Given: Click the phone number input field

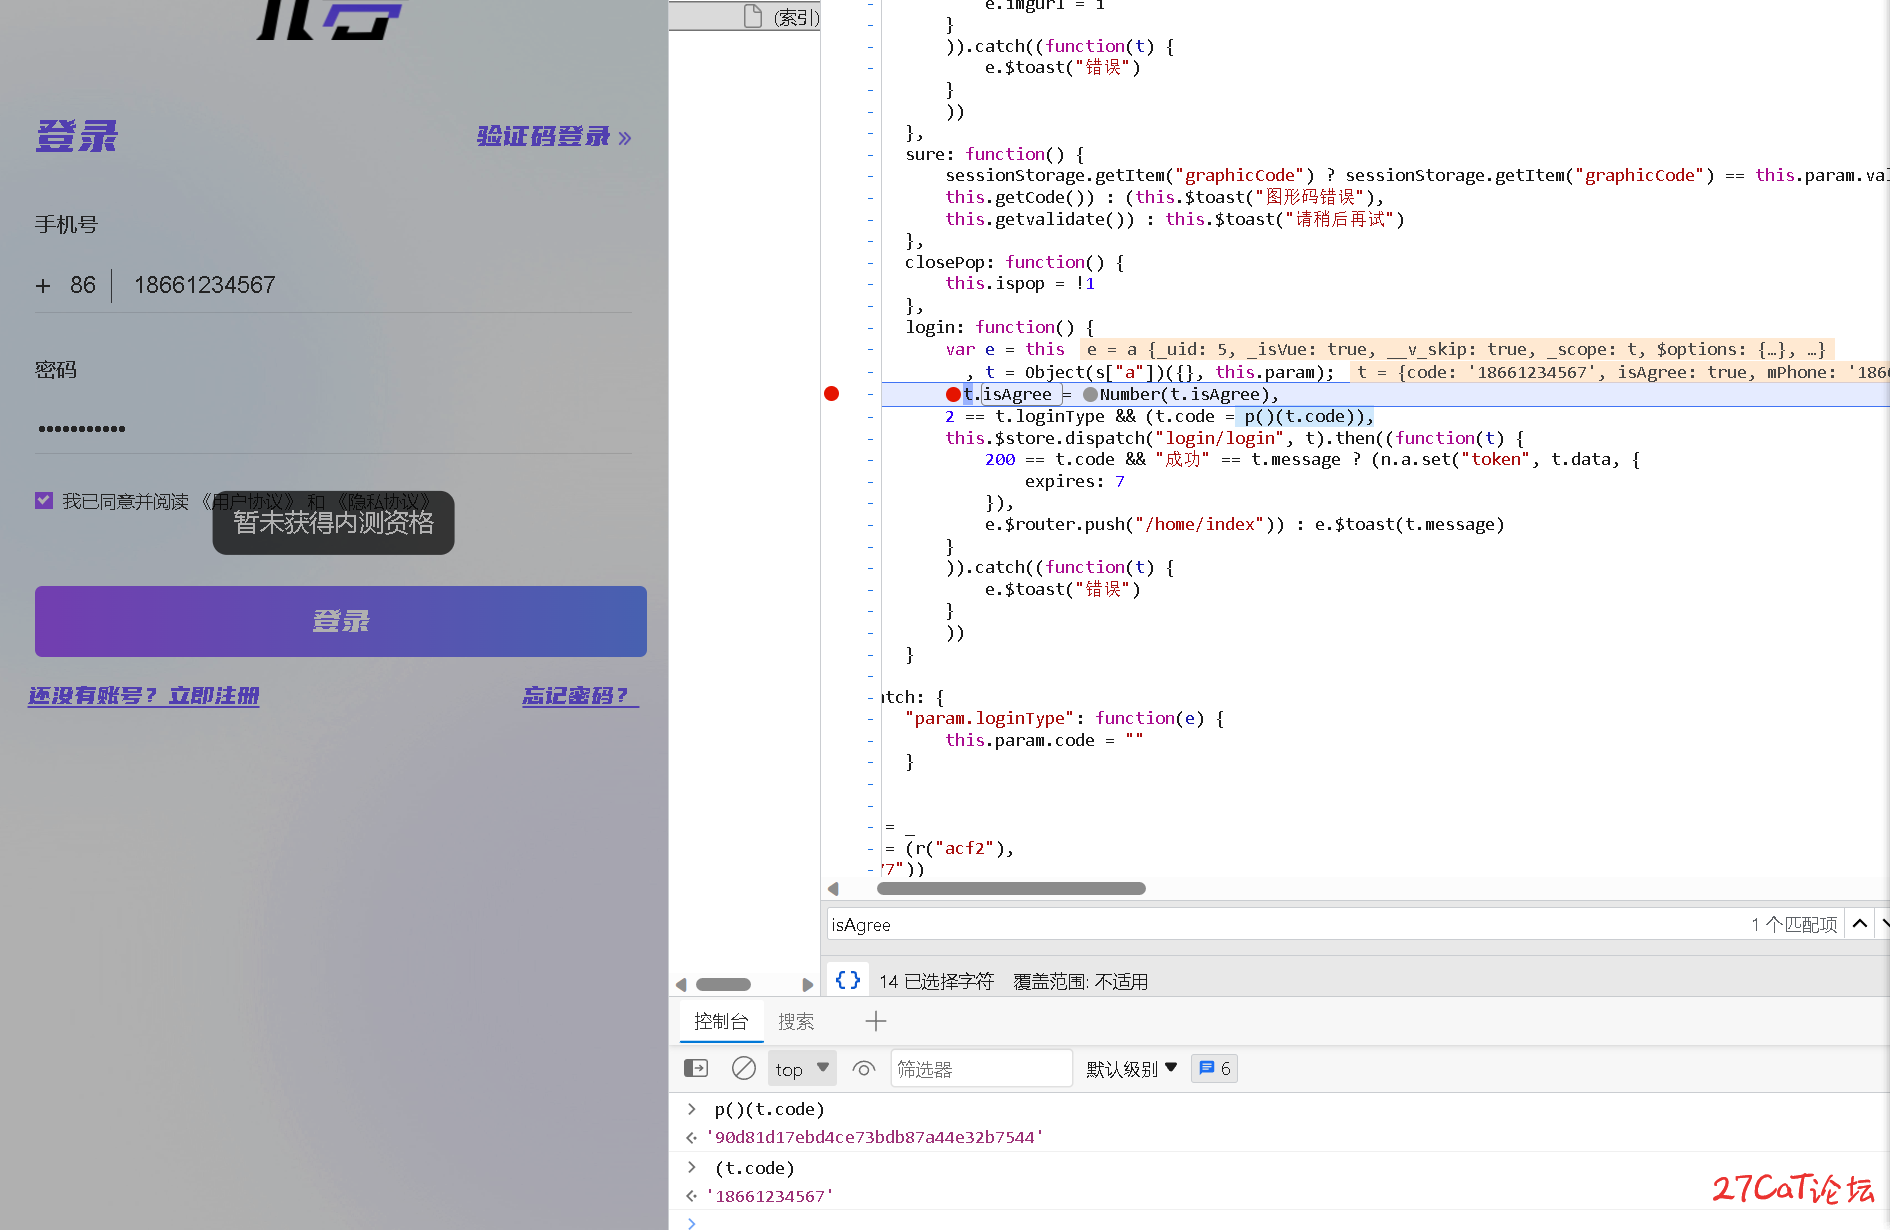Looking at the screenshot, I should [x=383, y=285].
